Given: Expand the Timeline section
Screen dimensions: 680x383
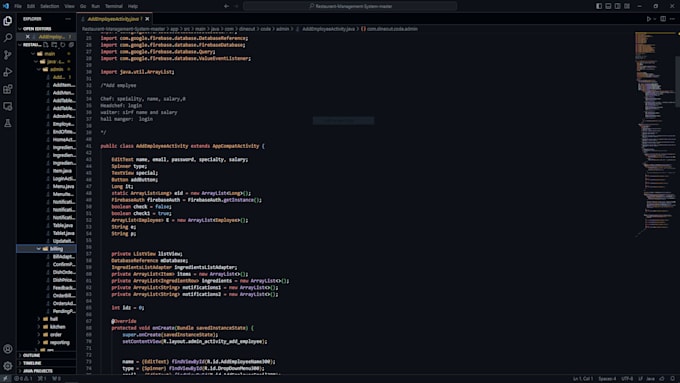Looking at the screenshot, I should point(47,363).
